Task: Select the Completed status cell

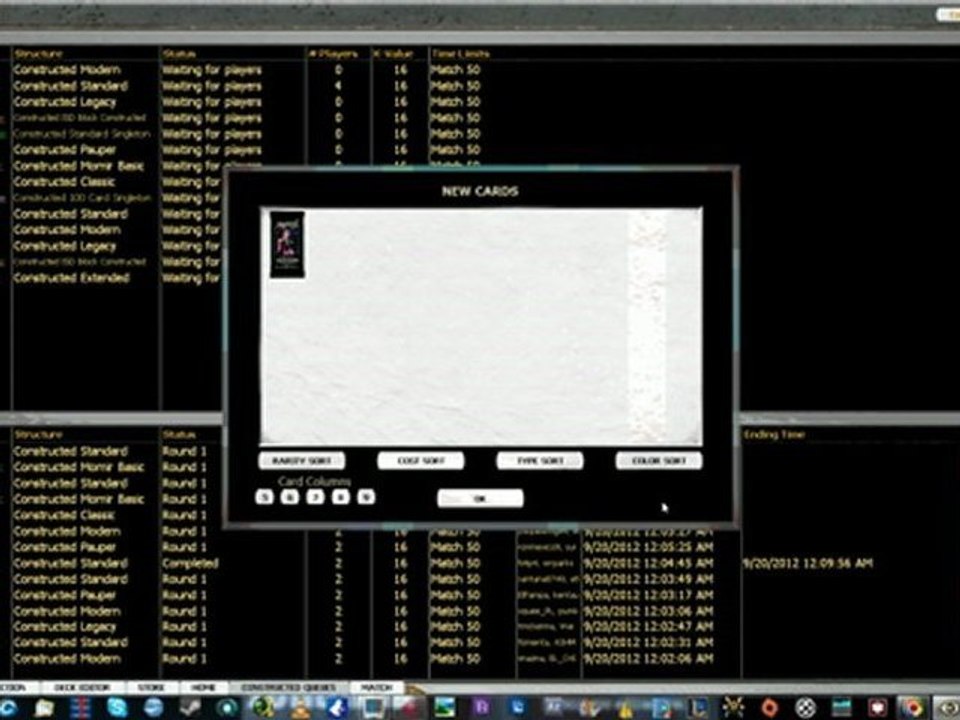Action: pyautogui.click(x=190, y=563)
